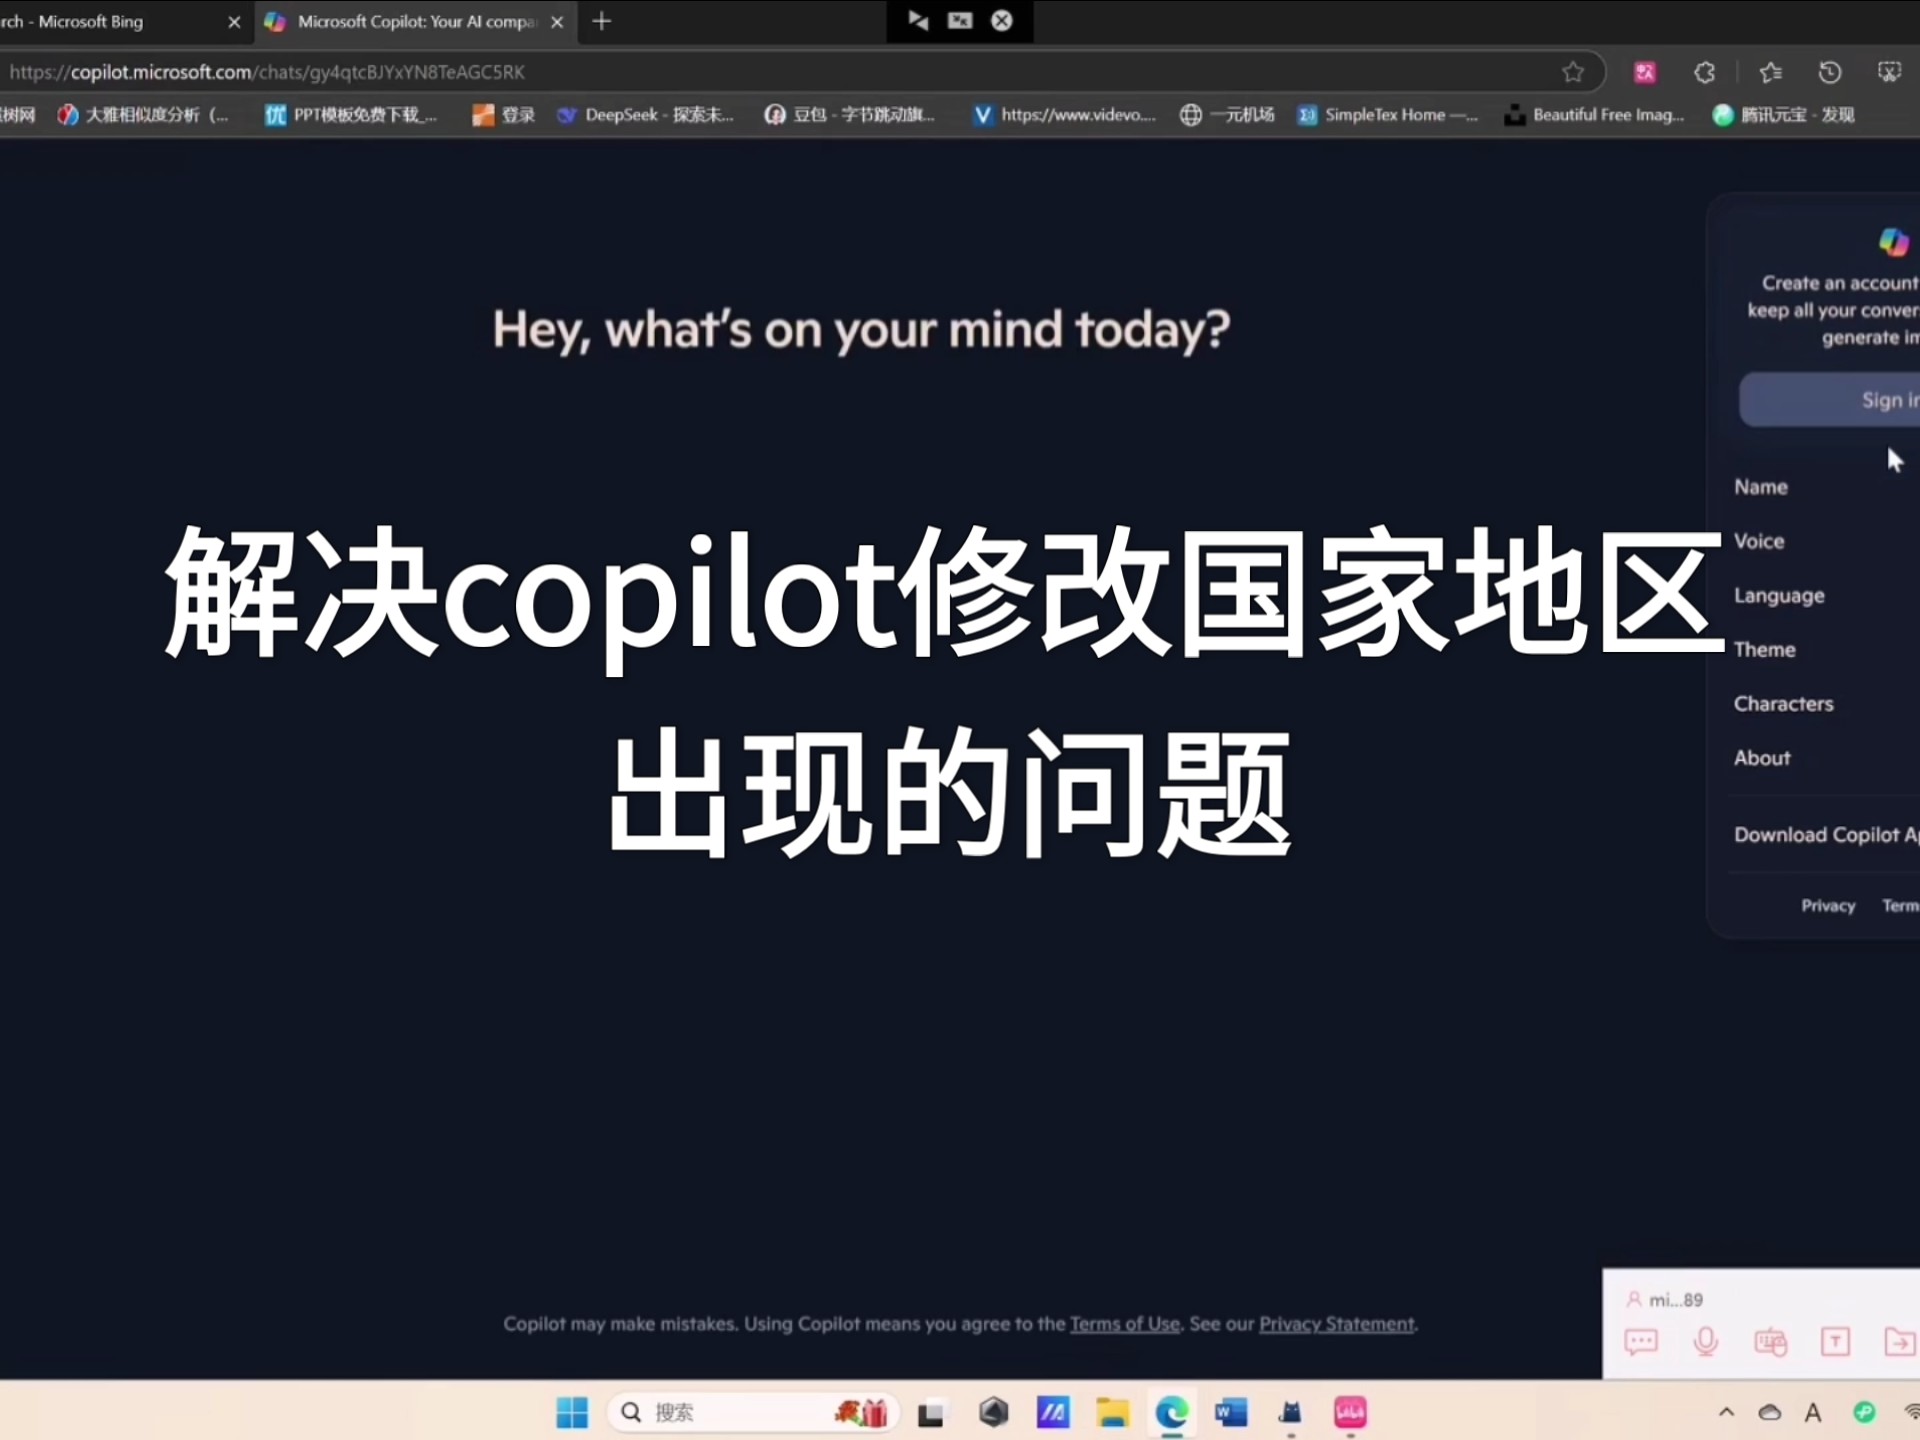This screenshot has height=1440, width=1920.
Task: Open the Language setting in Copilot menu
Action: click(1779, 596)
